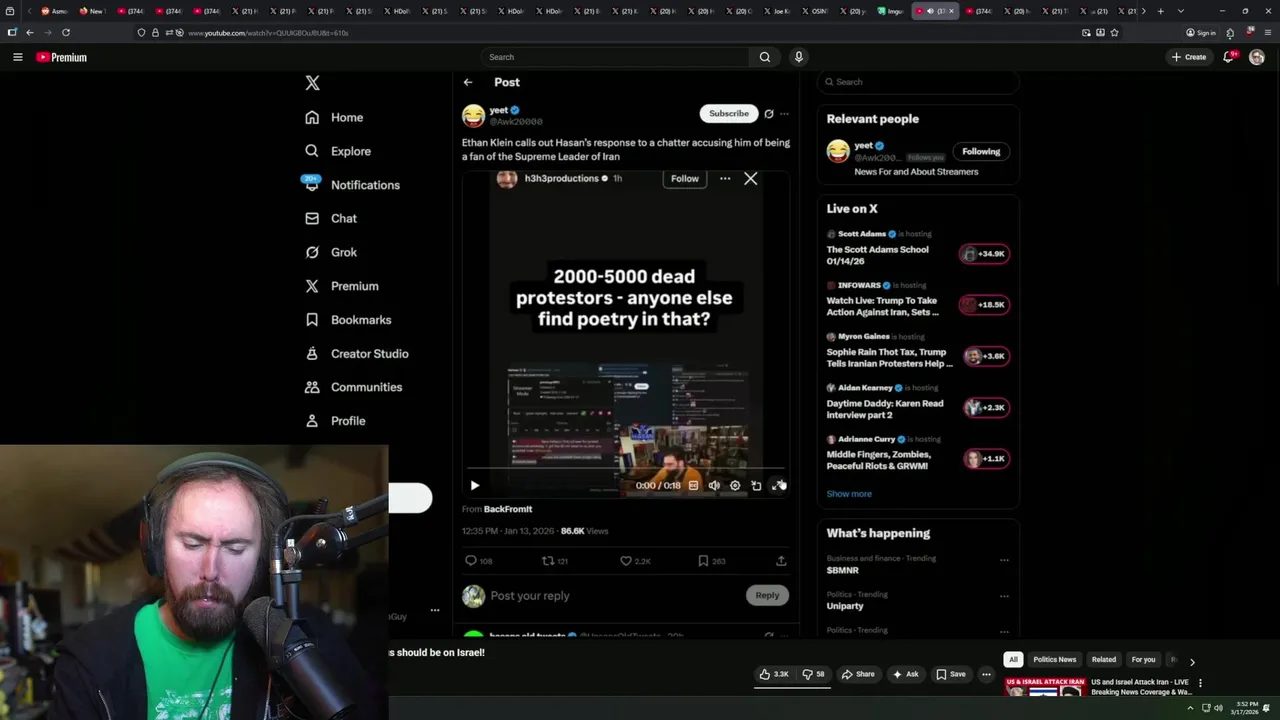Viewport: 1280px width, 720px height.
Task: Play the embedded X video
Action: point(475,485)
